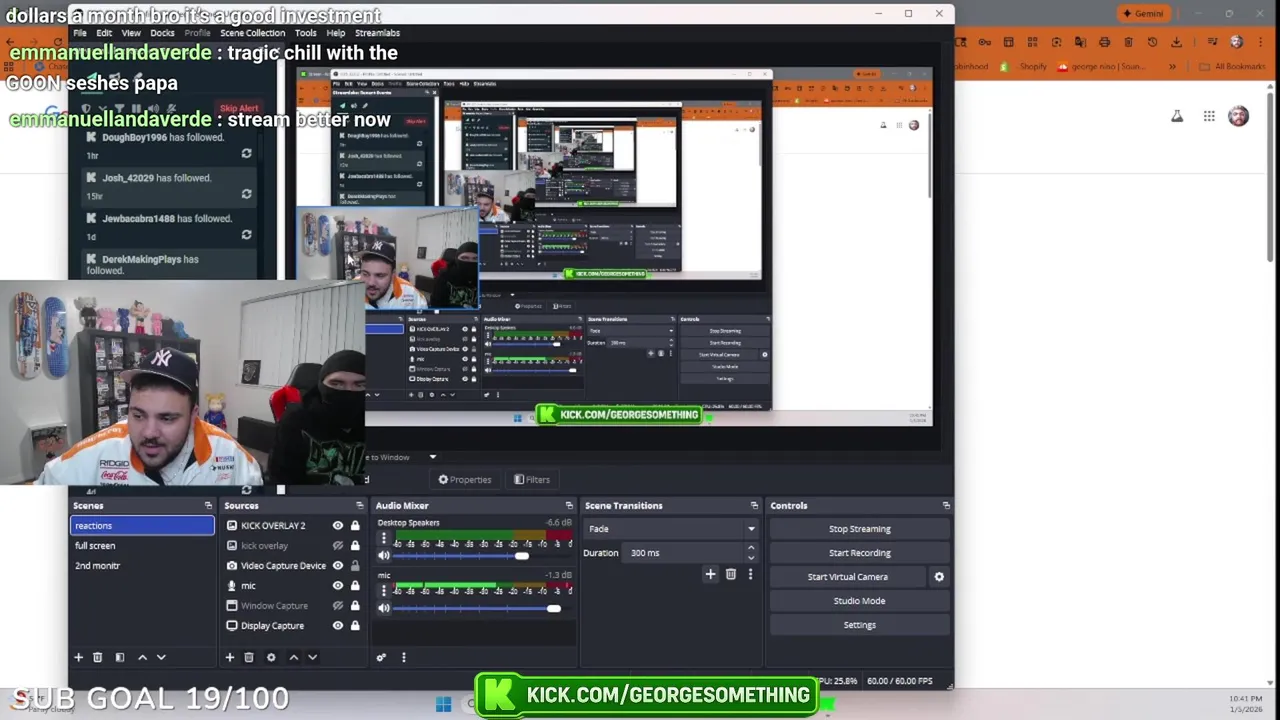Screen dimensions: 1280x720
Task: Move source down in Sources panel
Action: pyautogui.click(x=312, y=657)
